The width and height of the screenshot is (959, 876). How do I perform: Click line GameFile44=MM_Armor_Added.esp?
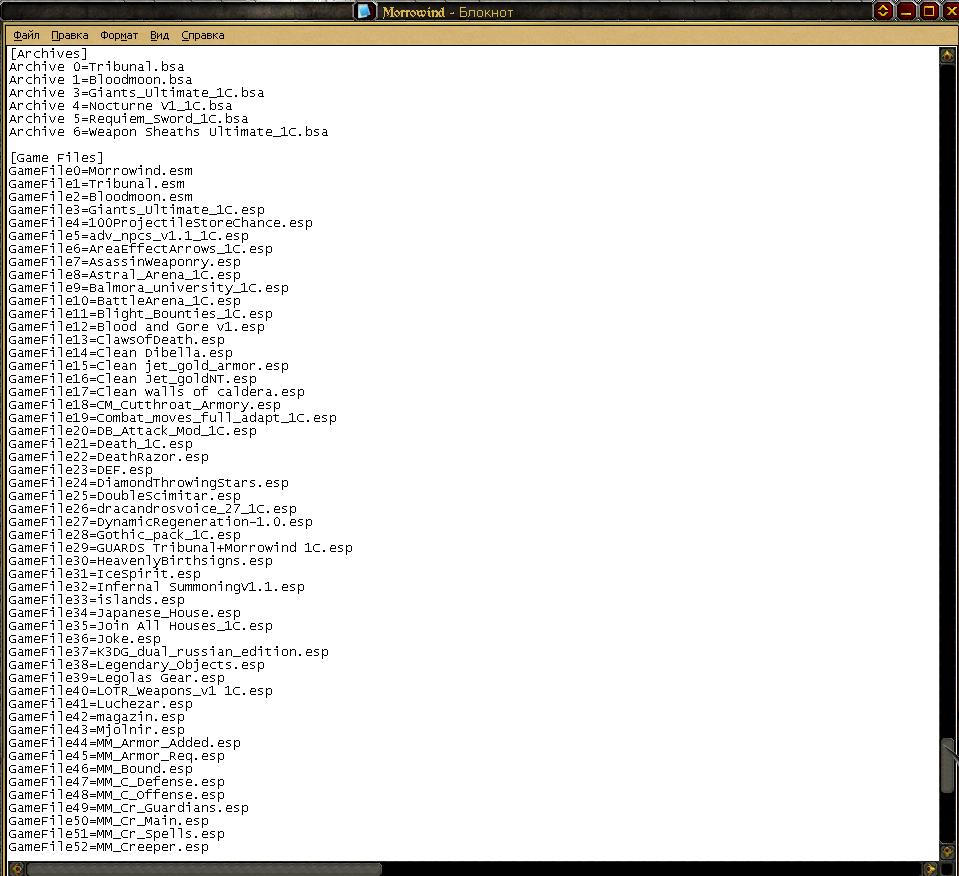coord(125,743)
